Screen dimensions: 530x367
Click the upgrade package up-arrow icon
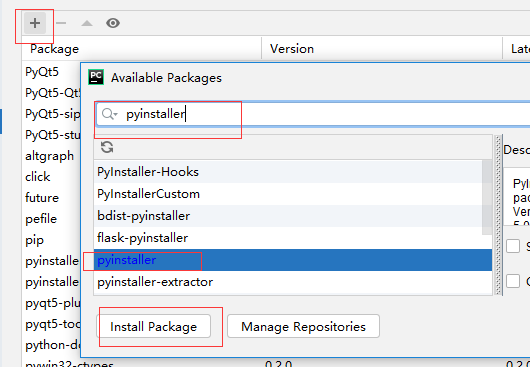pos(87,23)
